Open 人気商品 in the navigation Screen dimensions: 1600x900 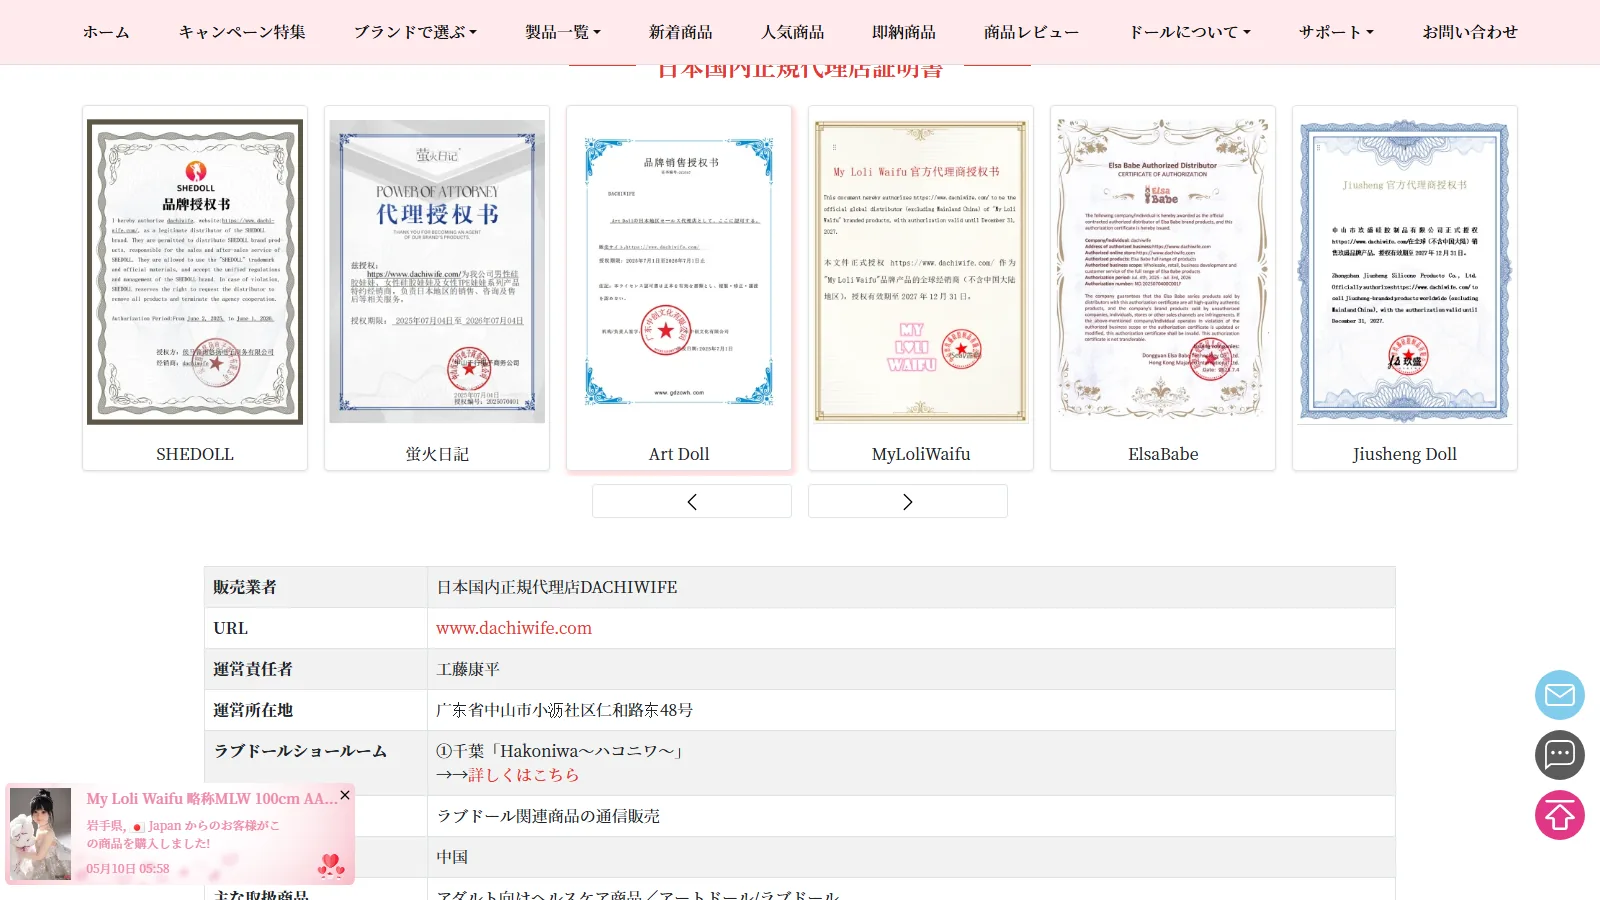point(793,32)
